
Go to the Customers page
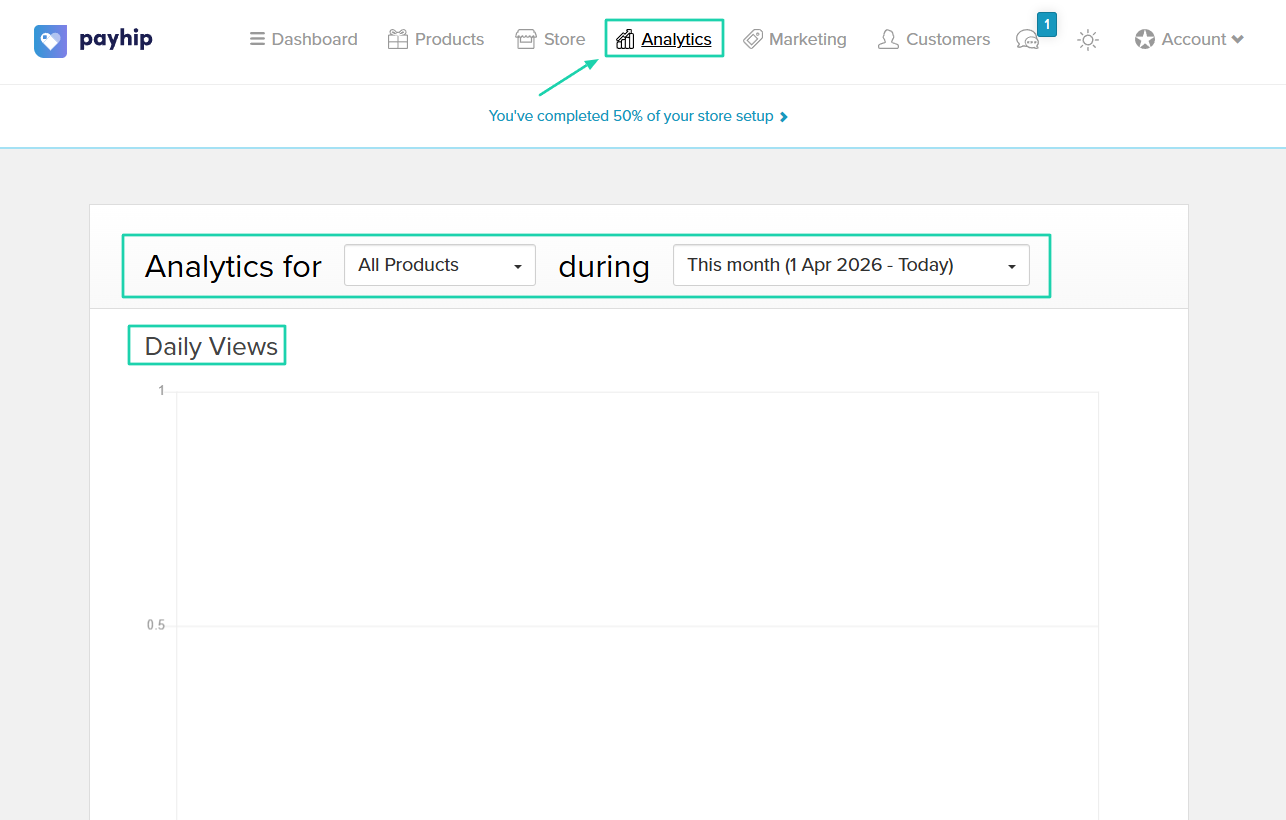tap(934, 39)
